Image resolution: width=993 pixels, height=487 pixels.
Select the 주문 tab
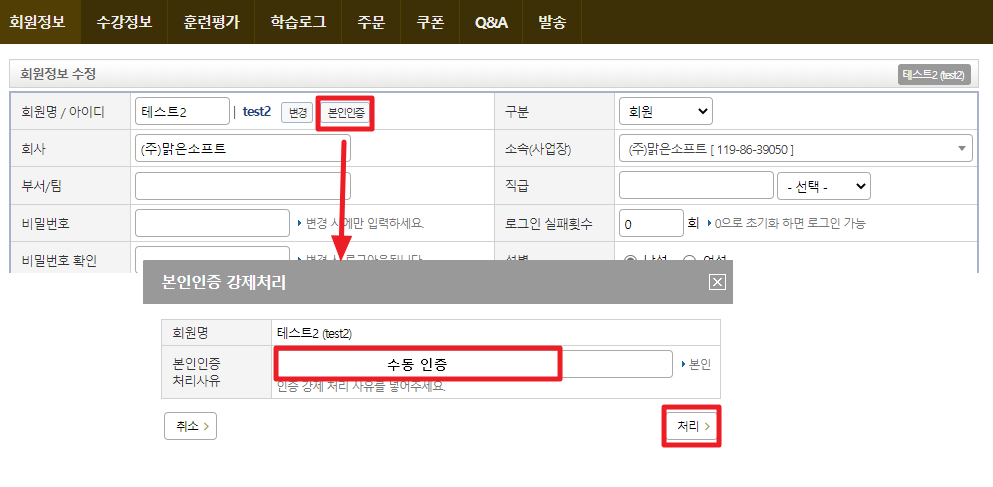pos(370,22)
